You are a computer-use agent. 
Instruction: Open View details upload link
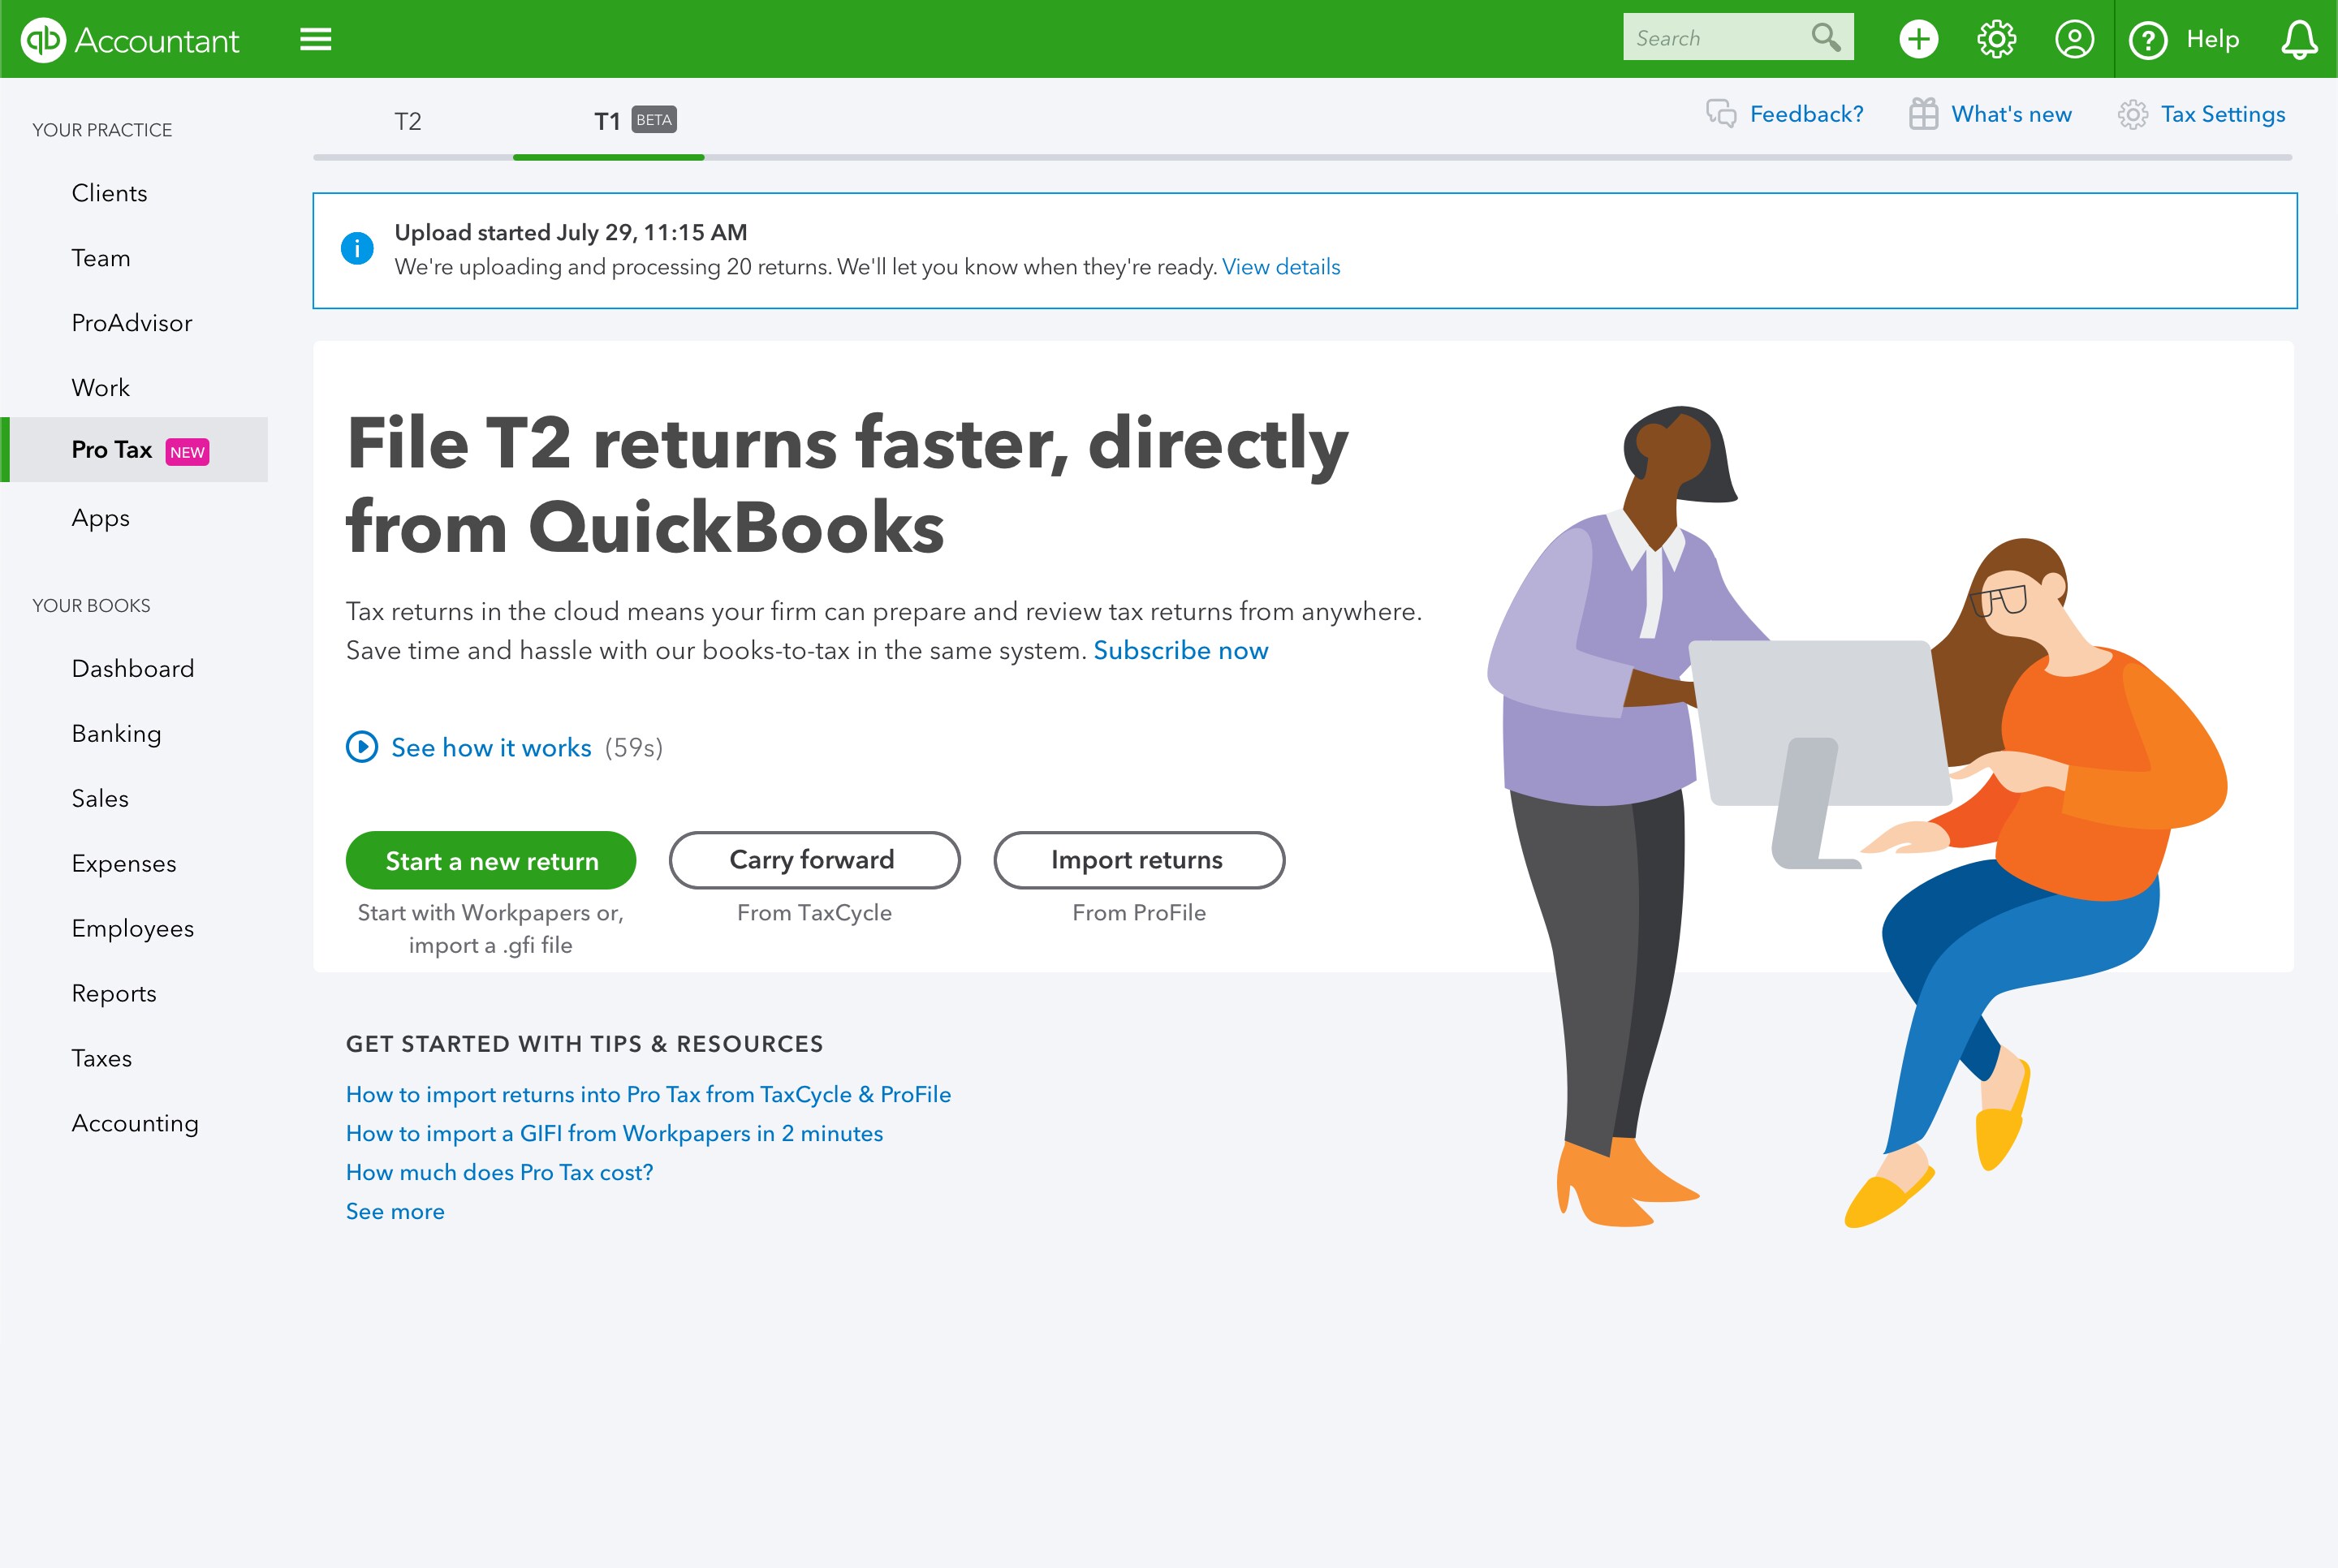(x=1281, y=267)
